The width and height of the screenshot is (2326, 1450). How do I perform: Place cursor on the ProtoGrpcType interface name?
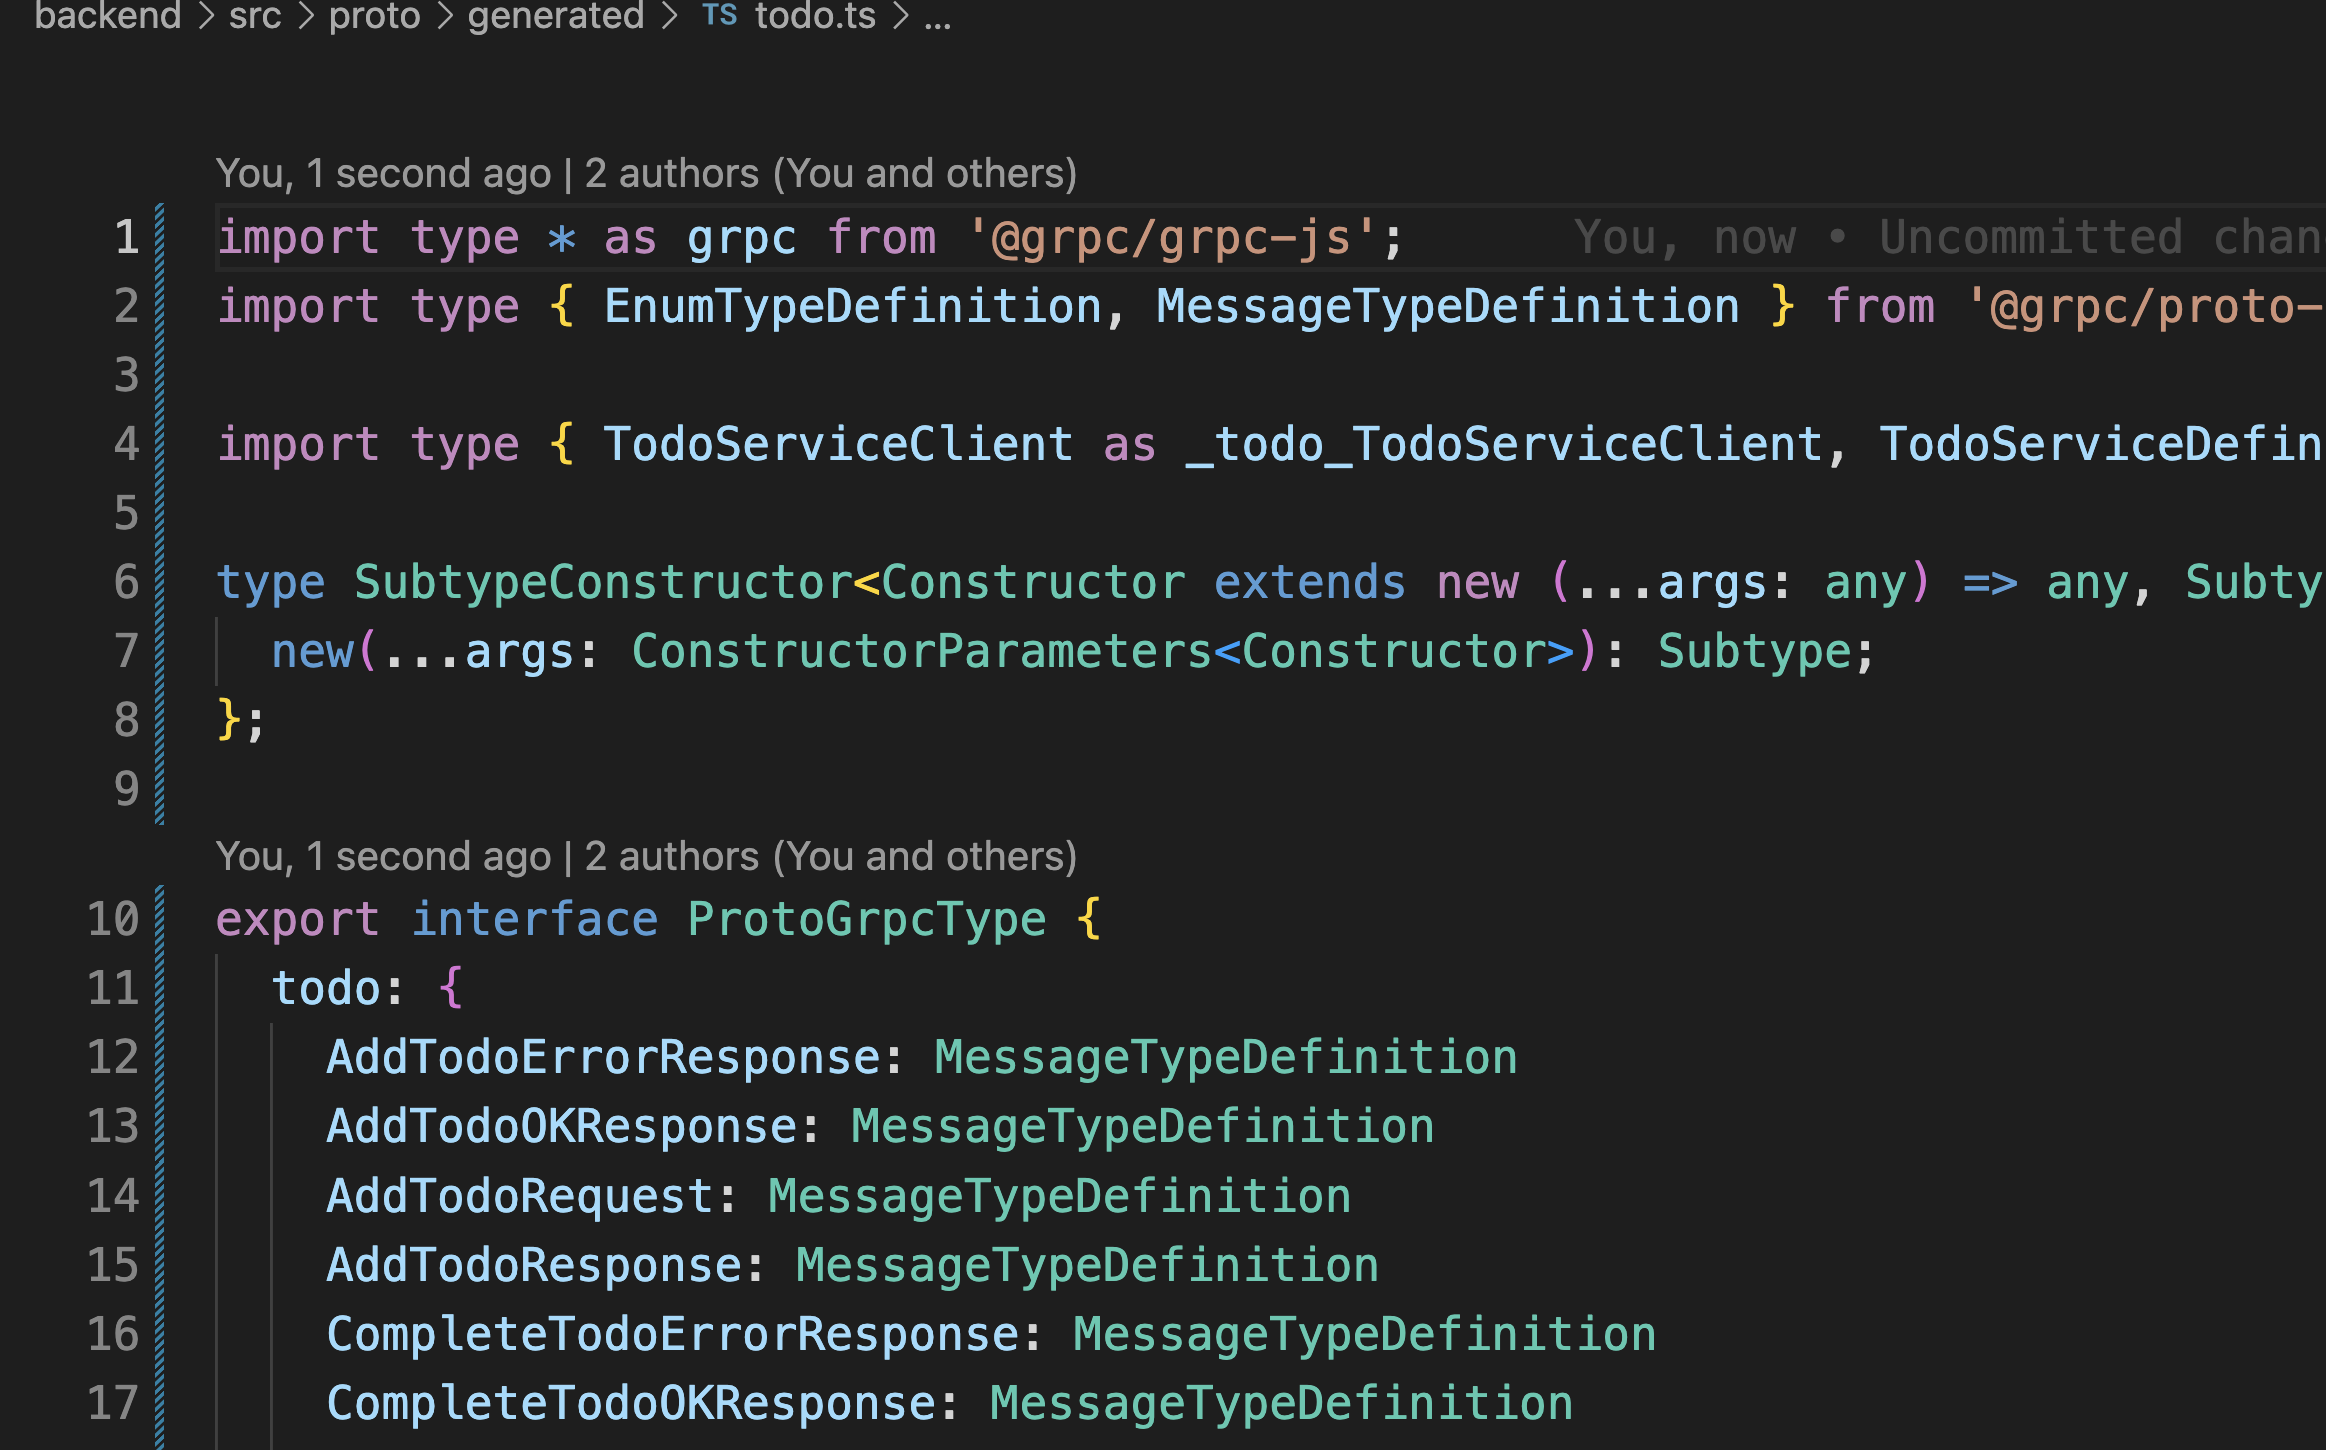pyautogui.click(x=866, y=919)
